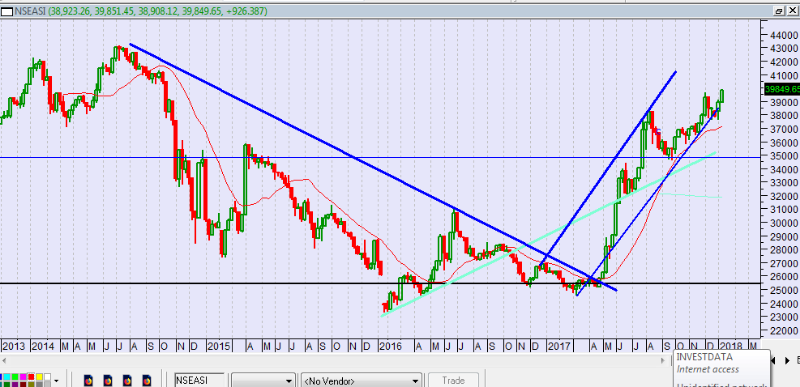Click the NSEASI quote values in the title bar

coord(158,11)
